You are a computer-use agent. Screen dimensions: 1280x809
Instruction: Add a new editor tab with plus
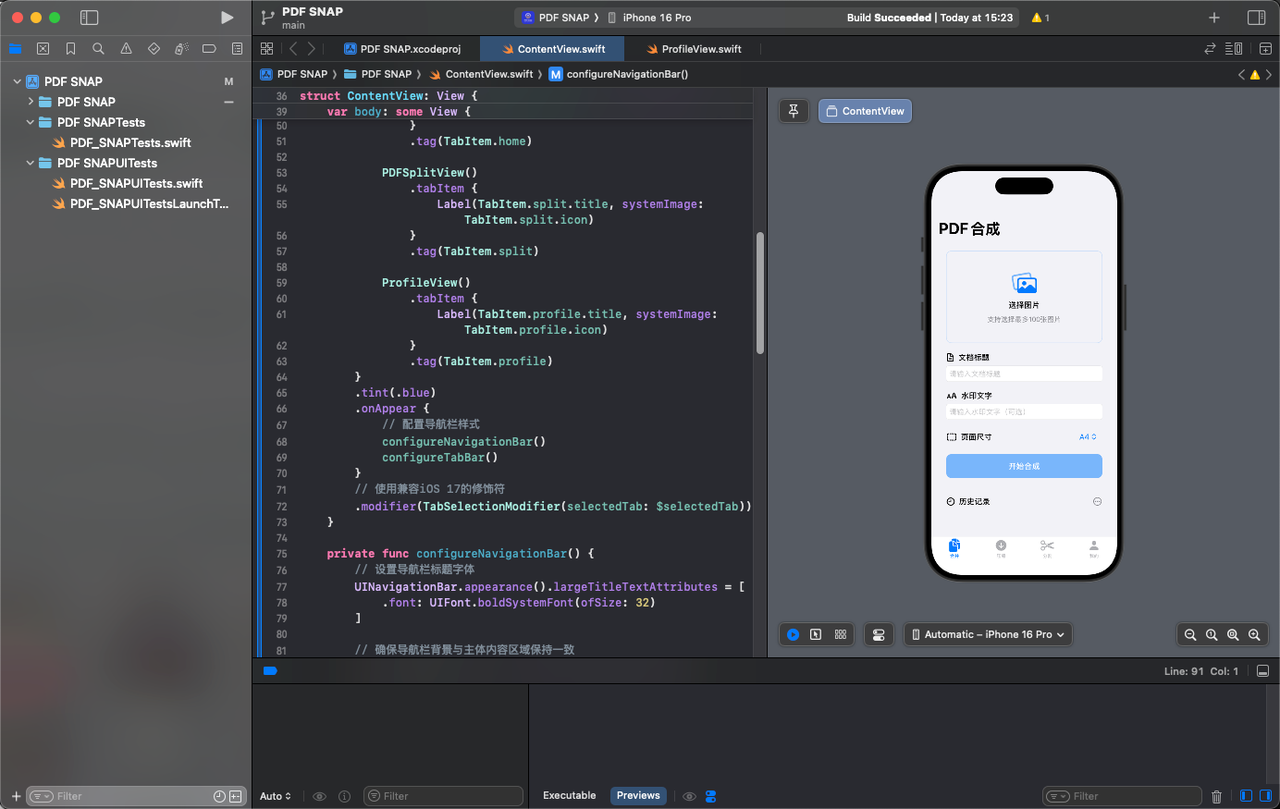(1214, 18)
